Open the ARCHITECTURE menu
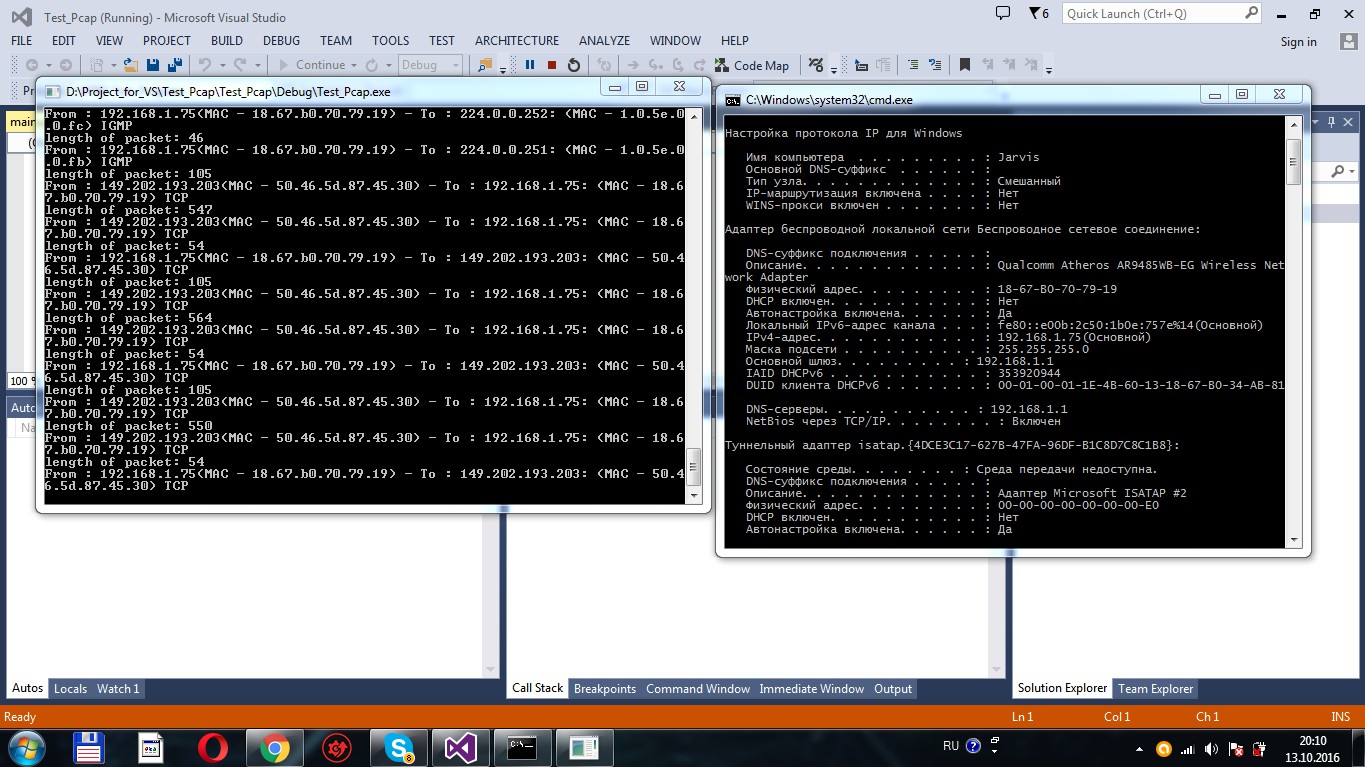 [517, 41]
